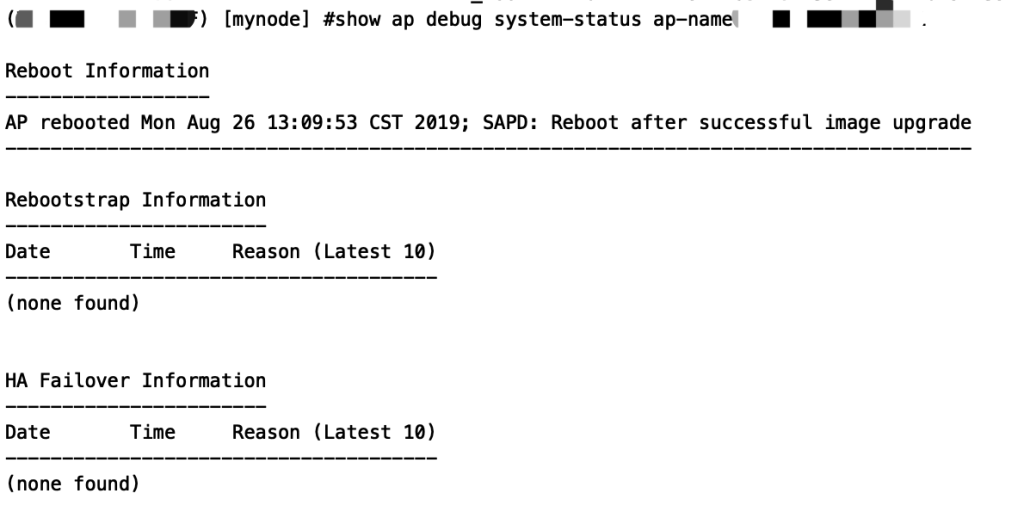Viewport: 1024px width, 518px height.
Task: Click 'debug' in the command line
Action: point(454,20)
